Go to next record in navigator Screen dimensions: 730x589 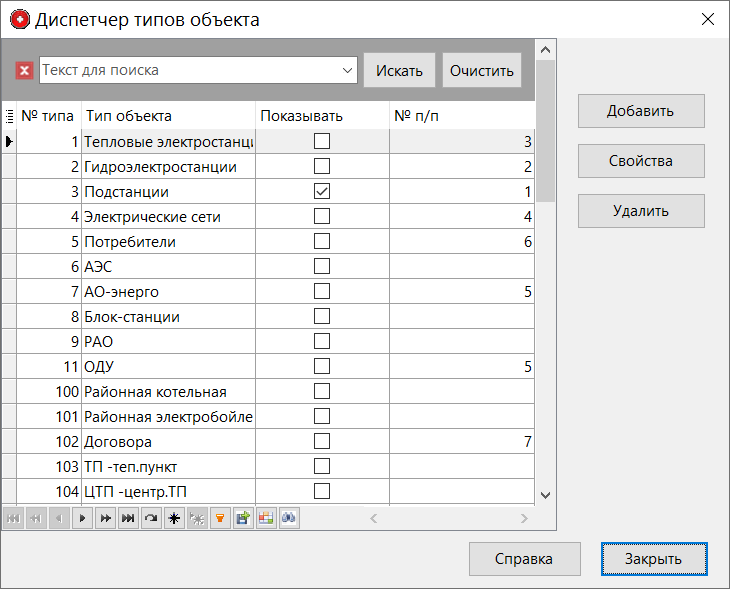click(82, 518)
